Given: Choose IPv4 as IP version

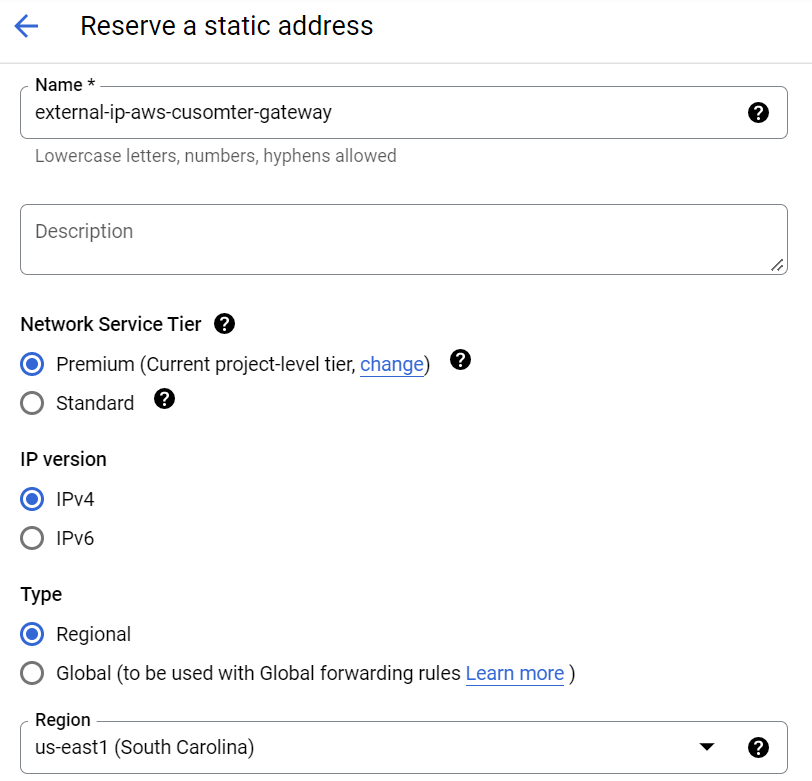Looking at the screenshot, I should [x=32, y=499].
